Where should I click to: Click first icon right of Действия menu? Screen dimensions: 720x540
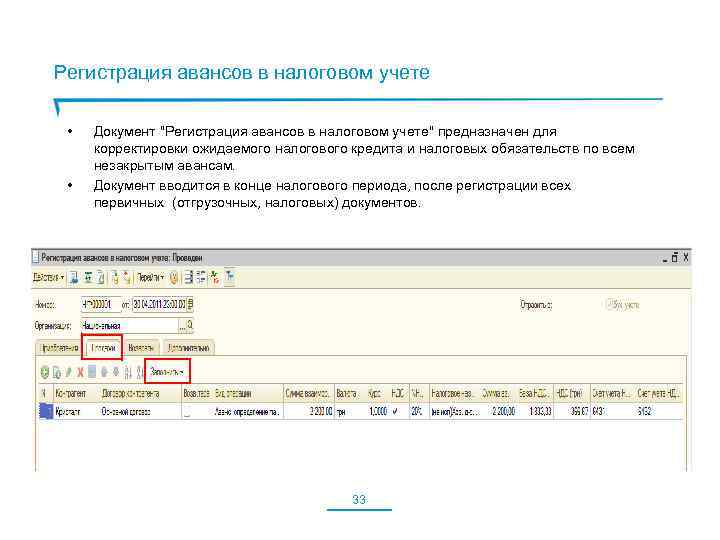(x=74, y=277)
